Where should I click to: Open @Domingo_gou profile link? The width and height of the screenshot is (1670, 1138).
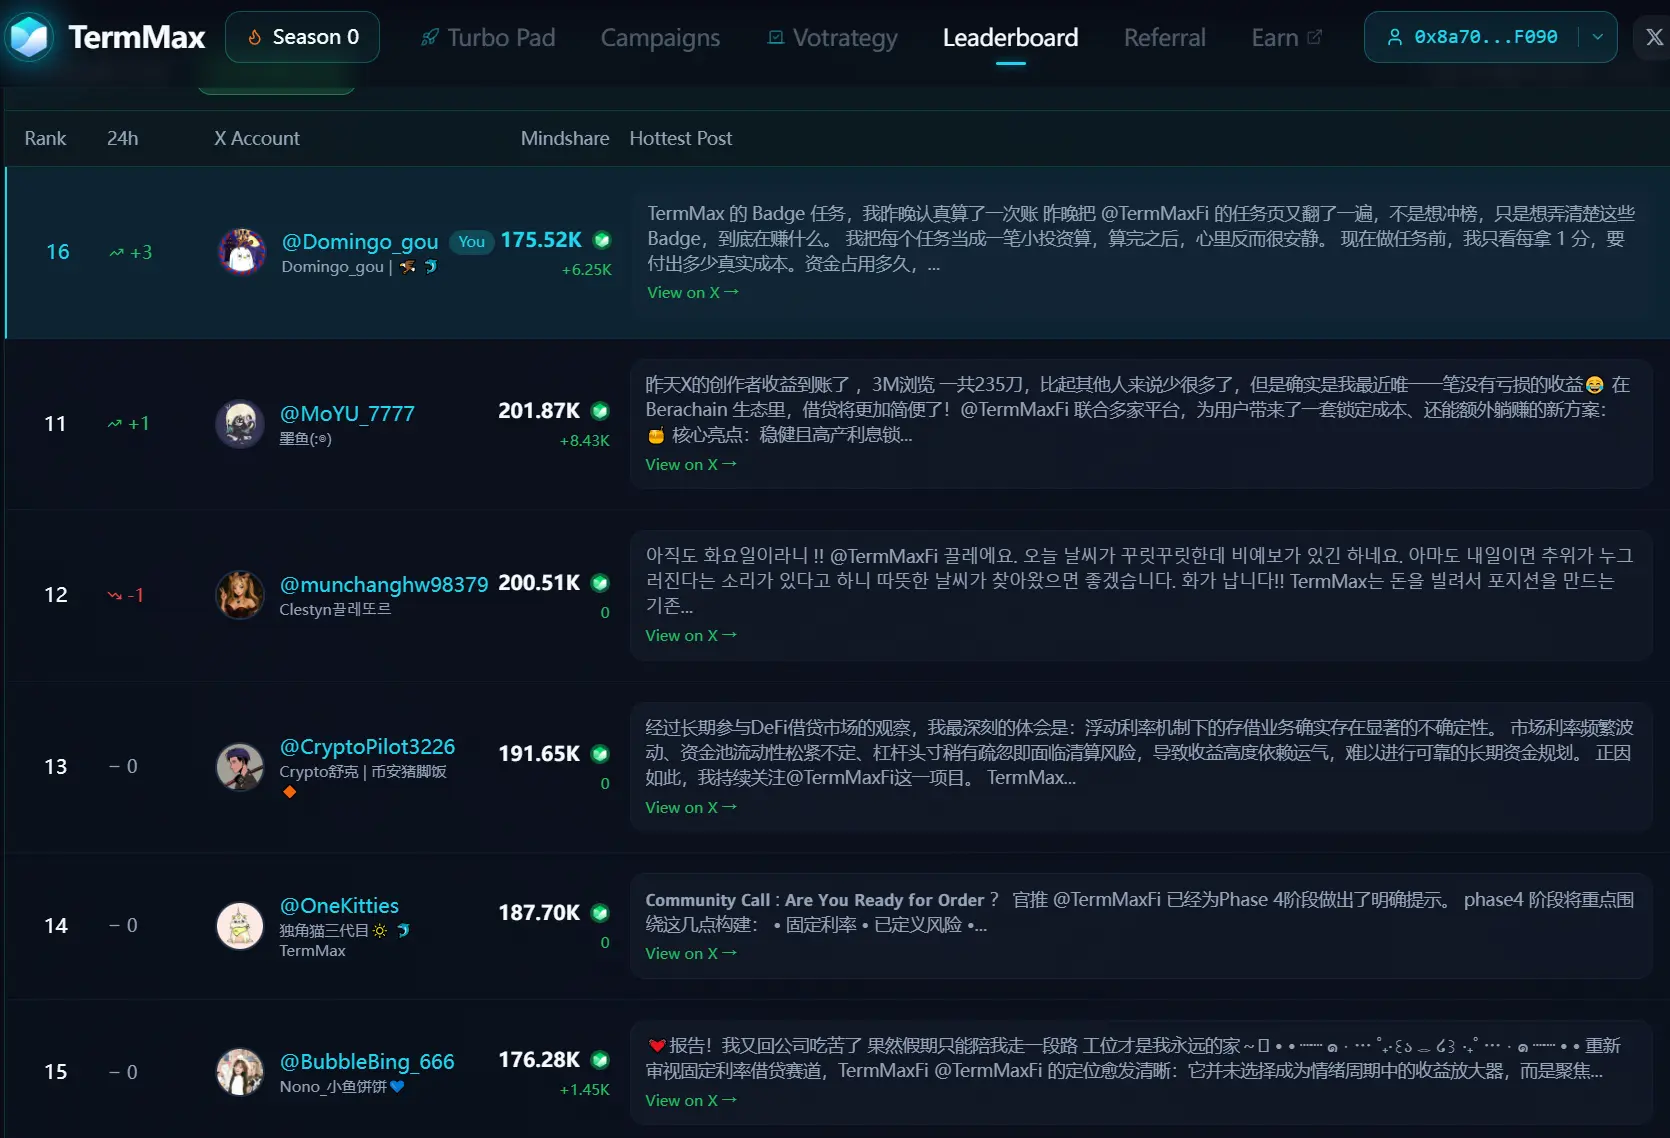click(360, 241)
